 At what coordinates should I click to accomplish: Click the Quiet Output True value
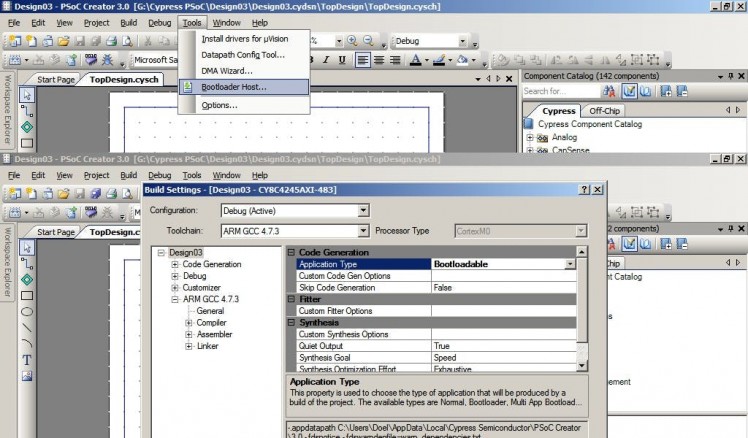click(x=504, y=346)
